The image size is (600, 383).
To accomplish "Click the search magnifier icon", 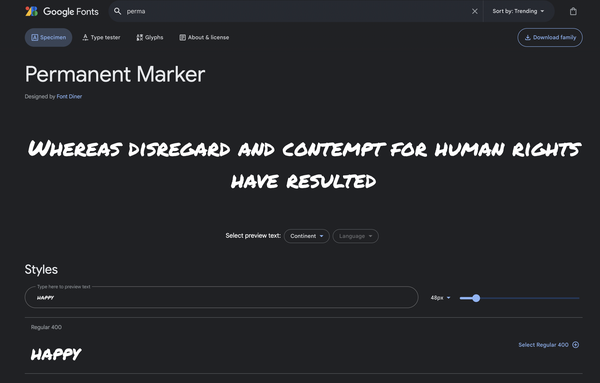I will pos(118,11).
